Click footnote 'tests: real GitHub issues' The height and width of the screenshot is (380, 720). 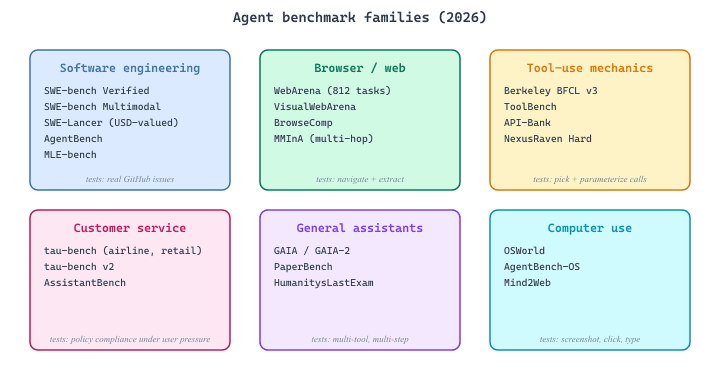130,179
